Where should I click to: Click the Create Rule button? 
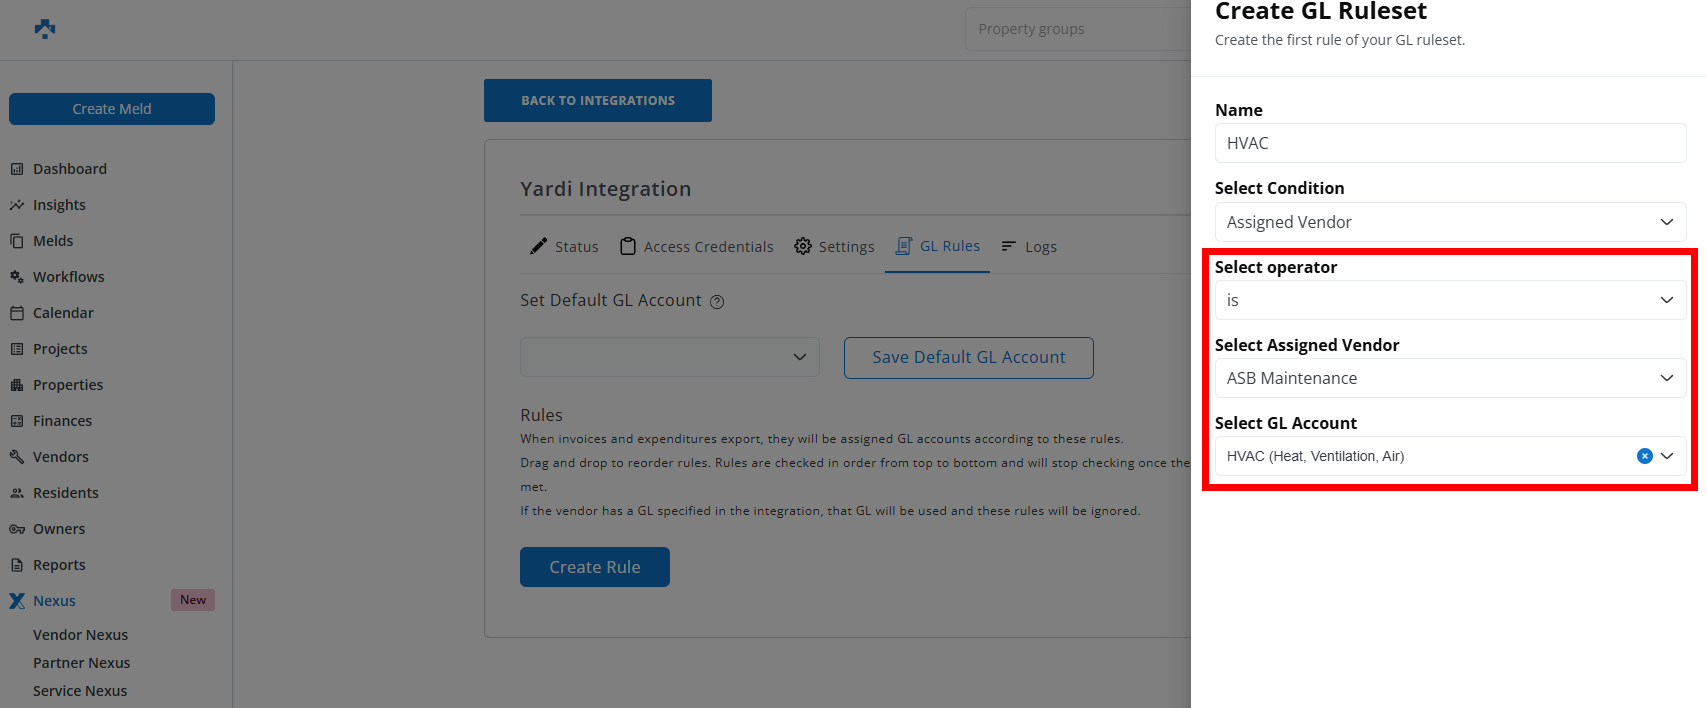tap(594, 567)
